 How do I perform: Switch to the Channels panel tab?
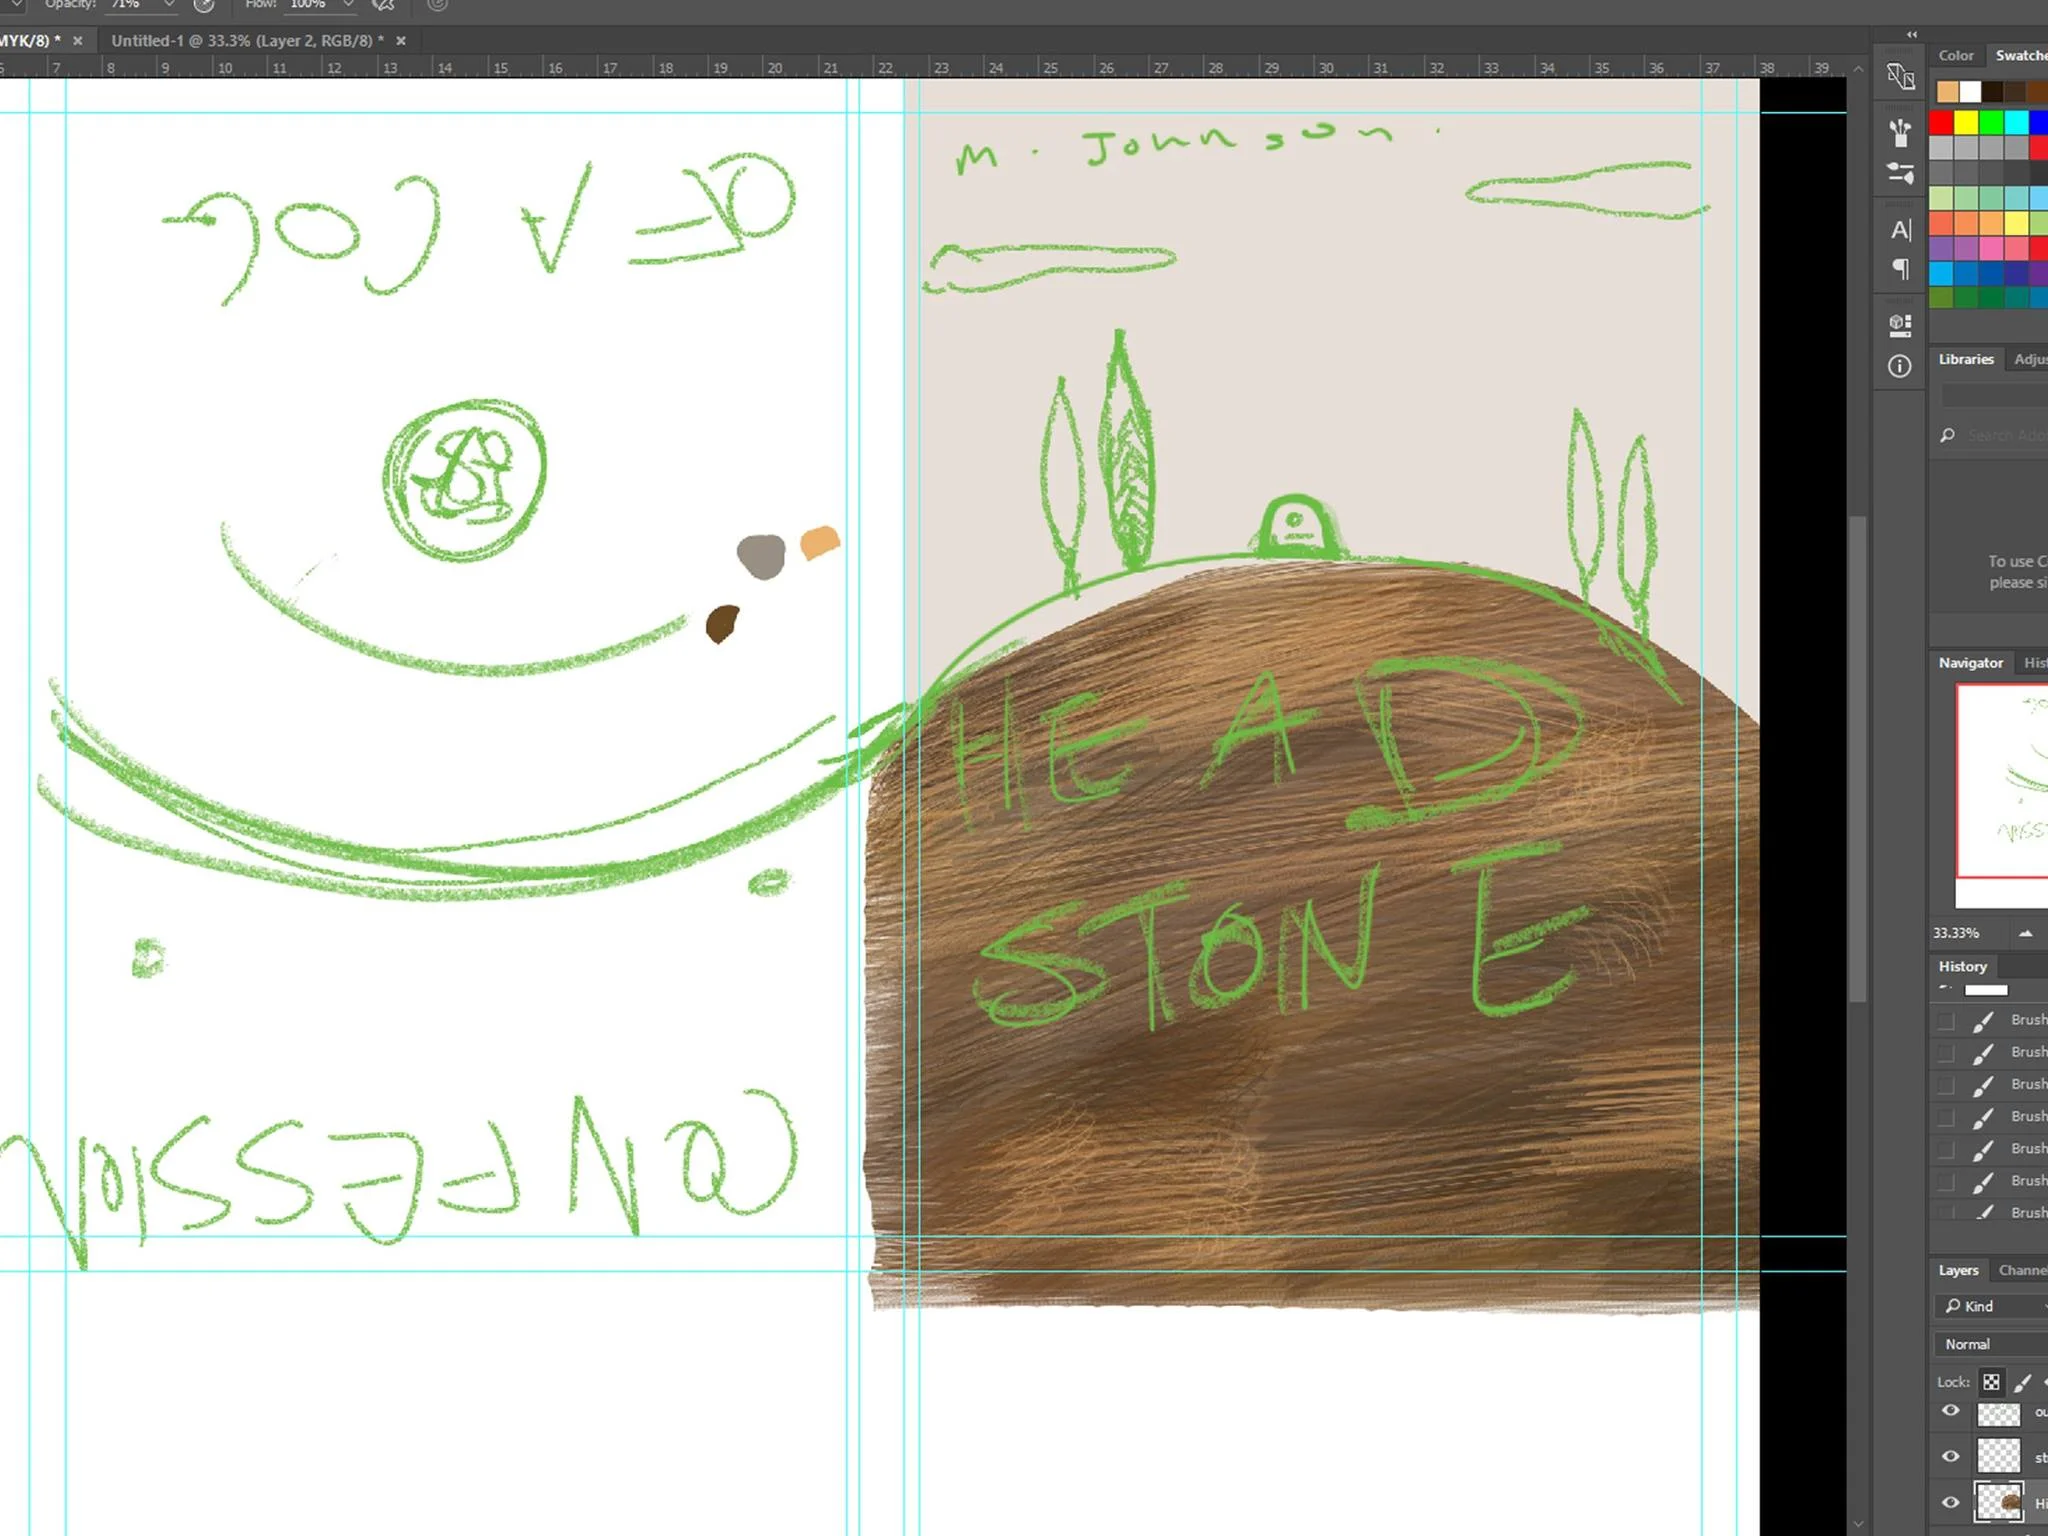pyautogui.click(x=2022, y=1270)
